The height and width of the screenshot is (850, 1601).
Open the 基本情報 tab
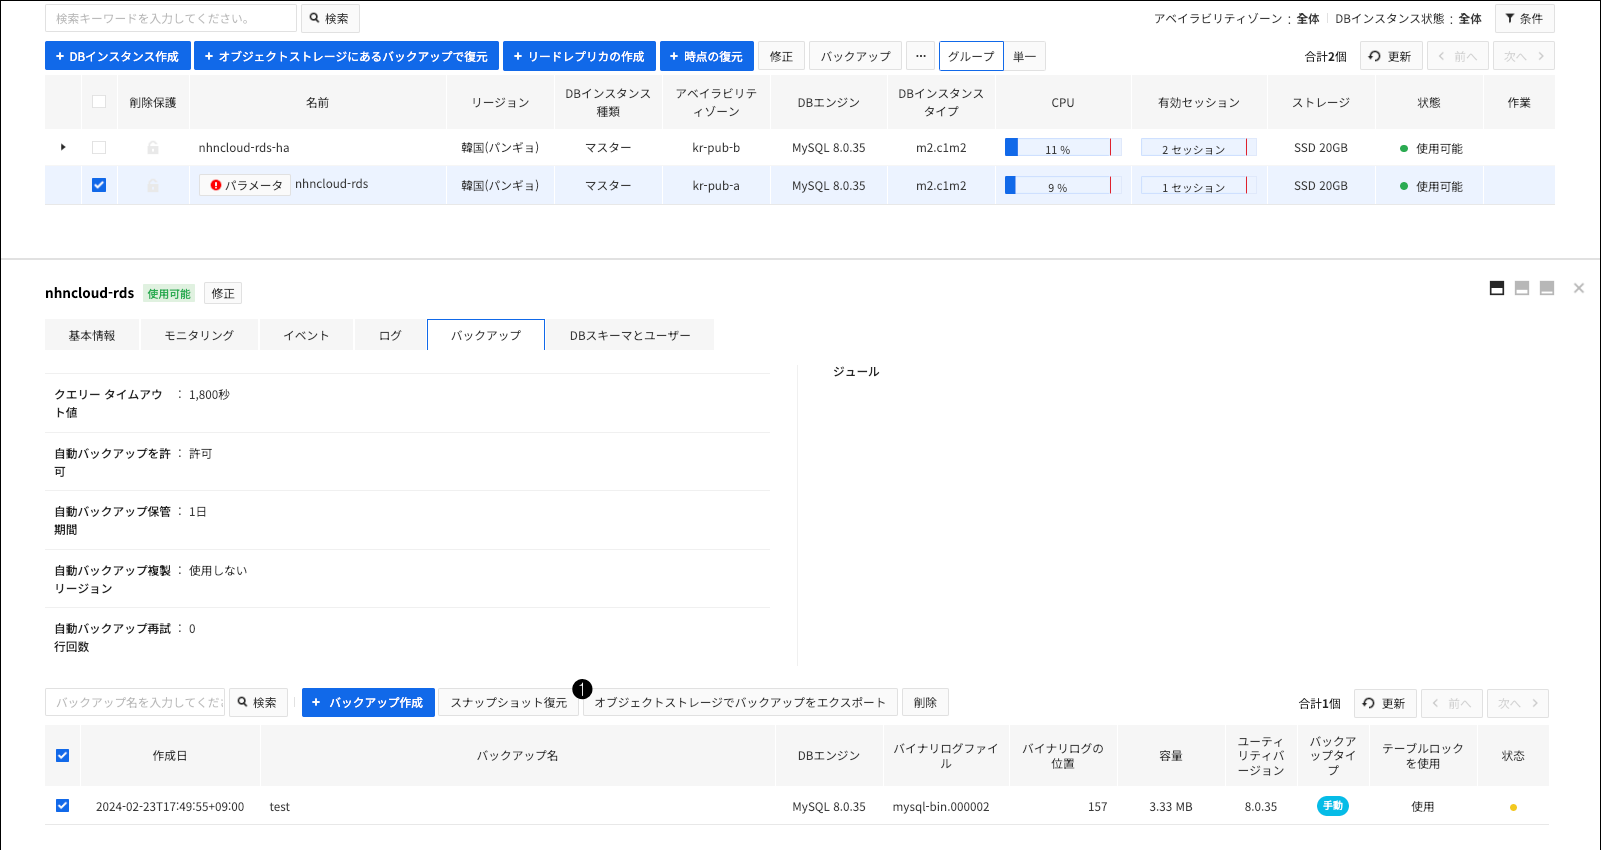(92, 335)
